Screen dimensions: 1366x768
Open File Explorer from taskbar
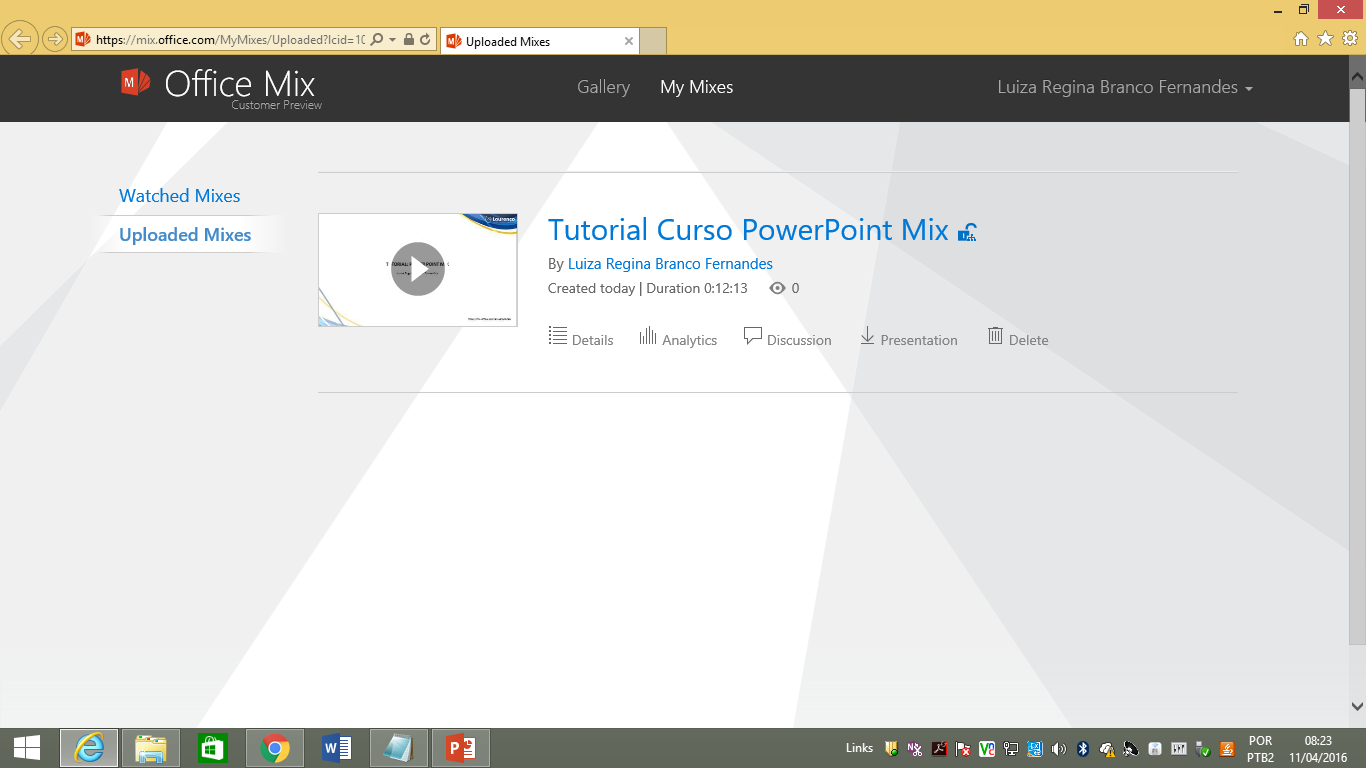151,748
